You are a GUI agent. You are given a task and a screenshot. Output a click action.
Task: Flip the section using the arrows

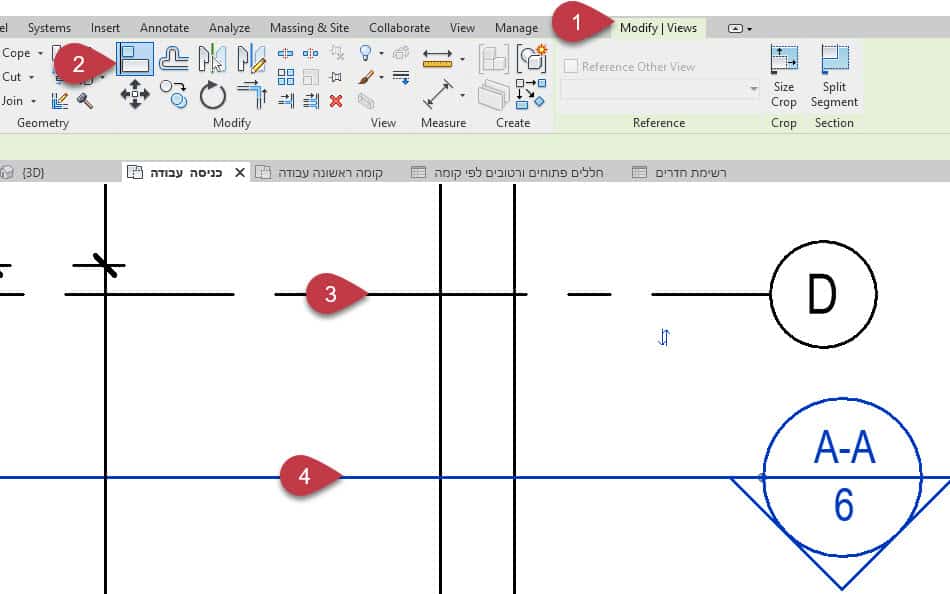coord(663,337)
